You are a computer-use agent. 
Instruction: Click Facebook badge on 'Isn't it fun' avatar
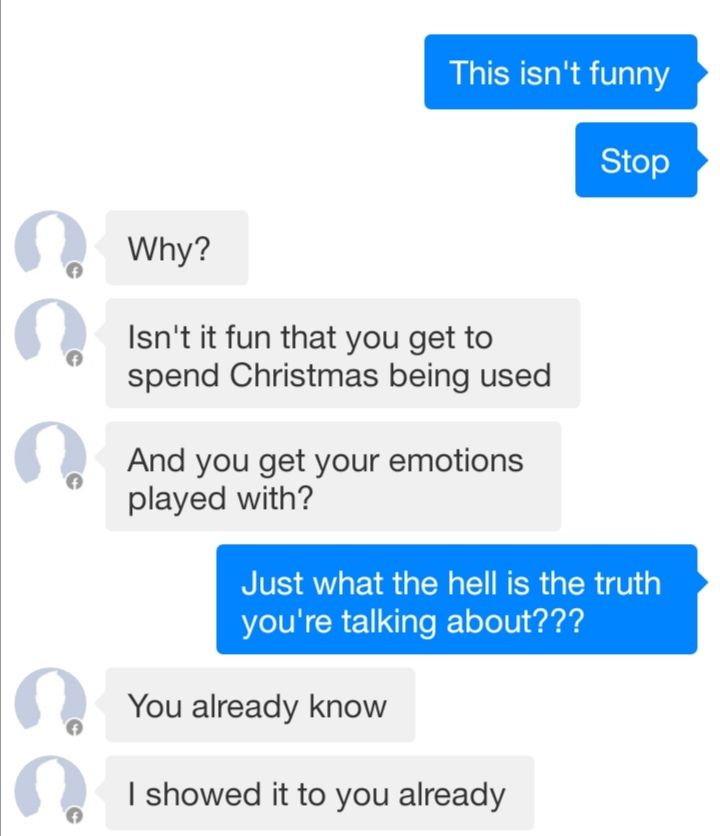[x=75, y=359]
